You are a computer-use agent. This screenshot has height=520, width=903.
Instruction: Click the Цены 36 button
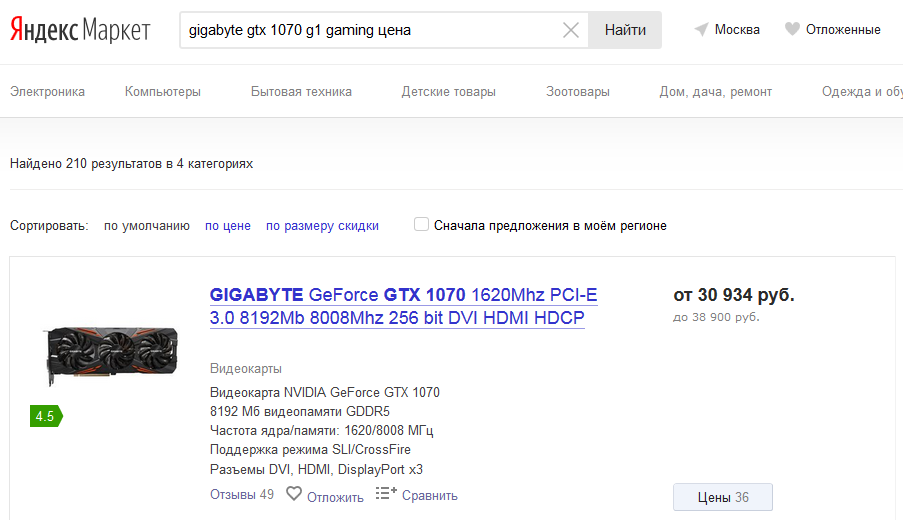click(x=723, y=497)
